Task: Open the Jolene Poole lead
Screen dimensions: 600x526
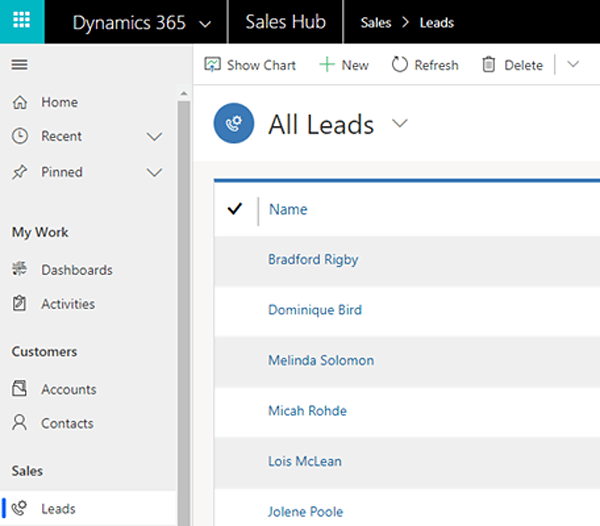Action: pyautogui.click(x=305, y=512)
